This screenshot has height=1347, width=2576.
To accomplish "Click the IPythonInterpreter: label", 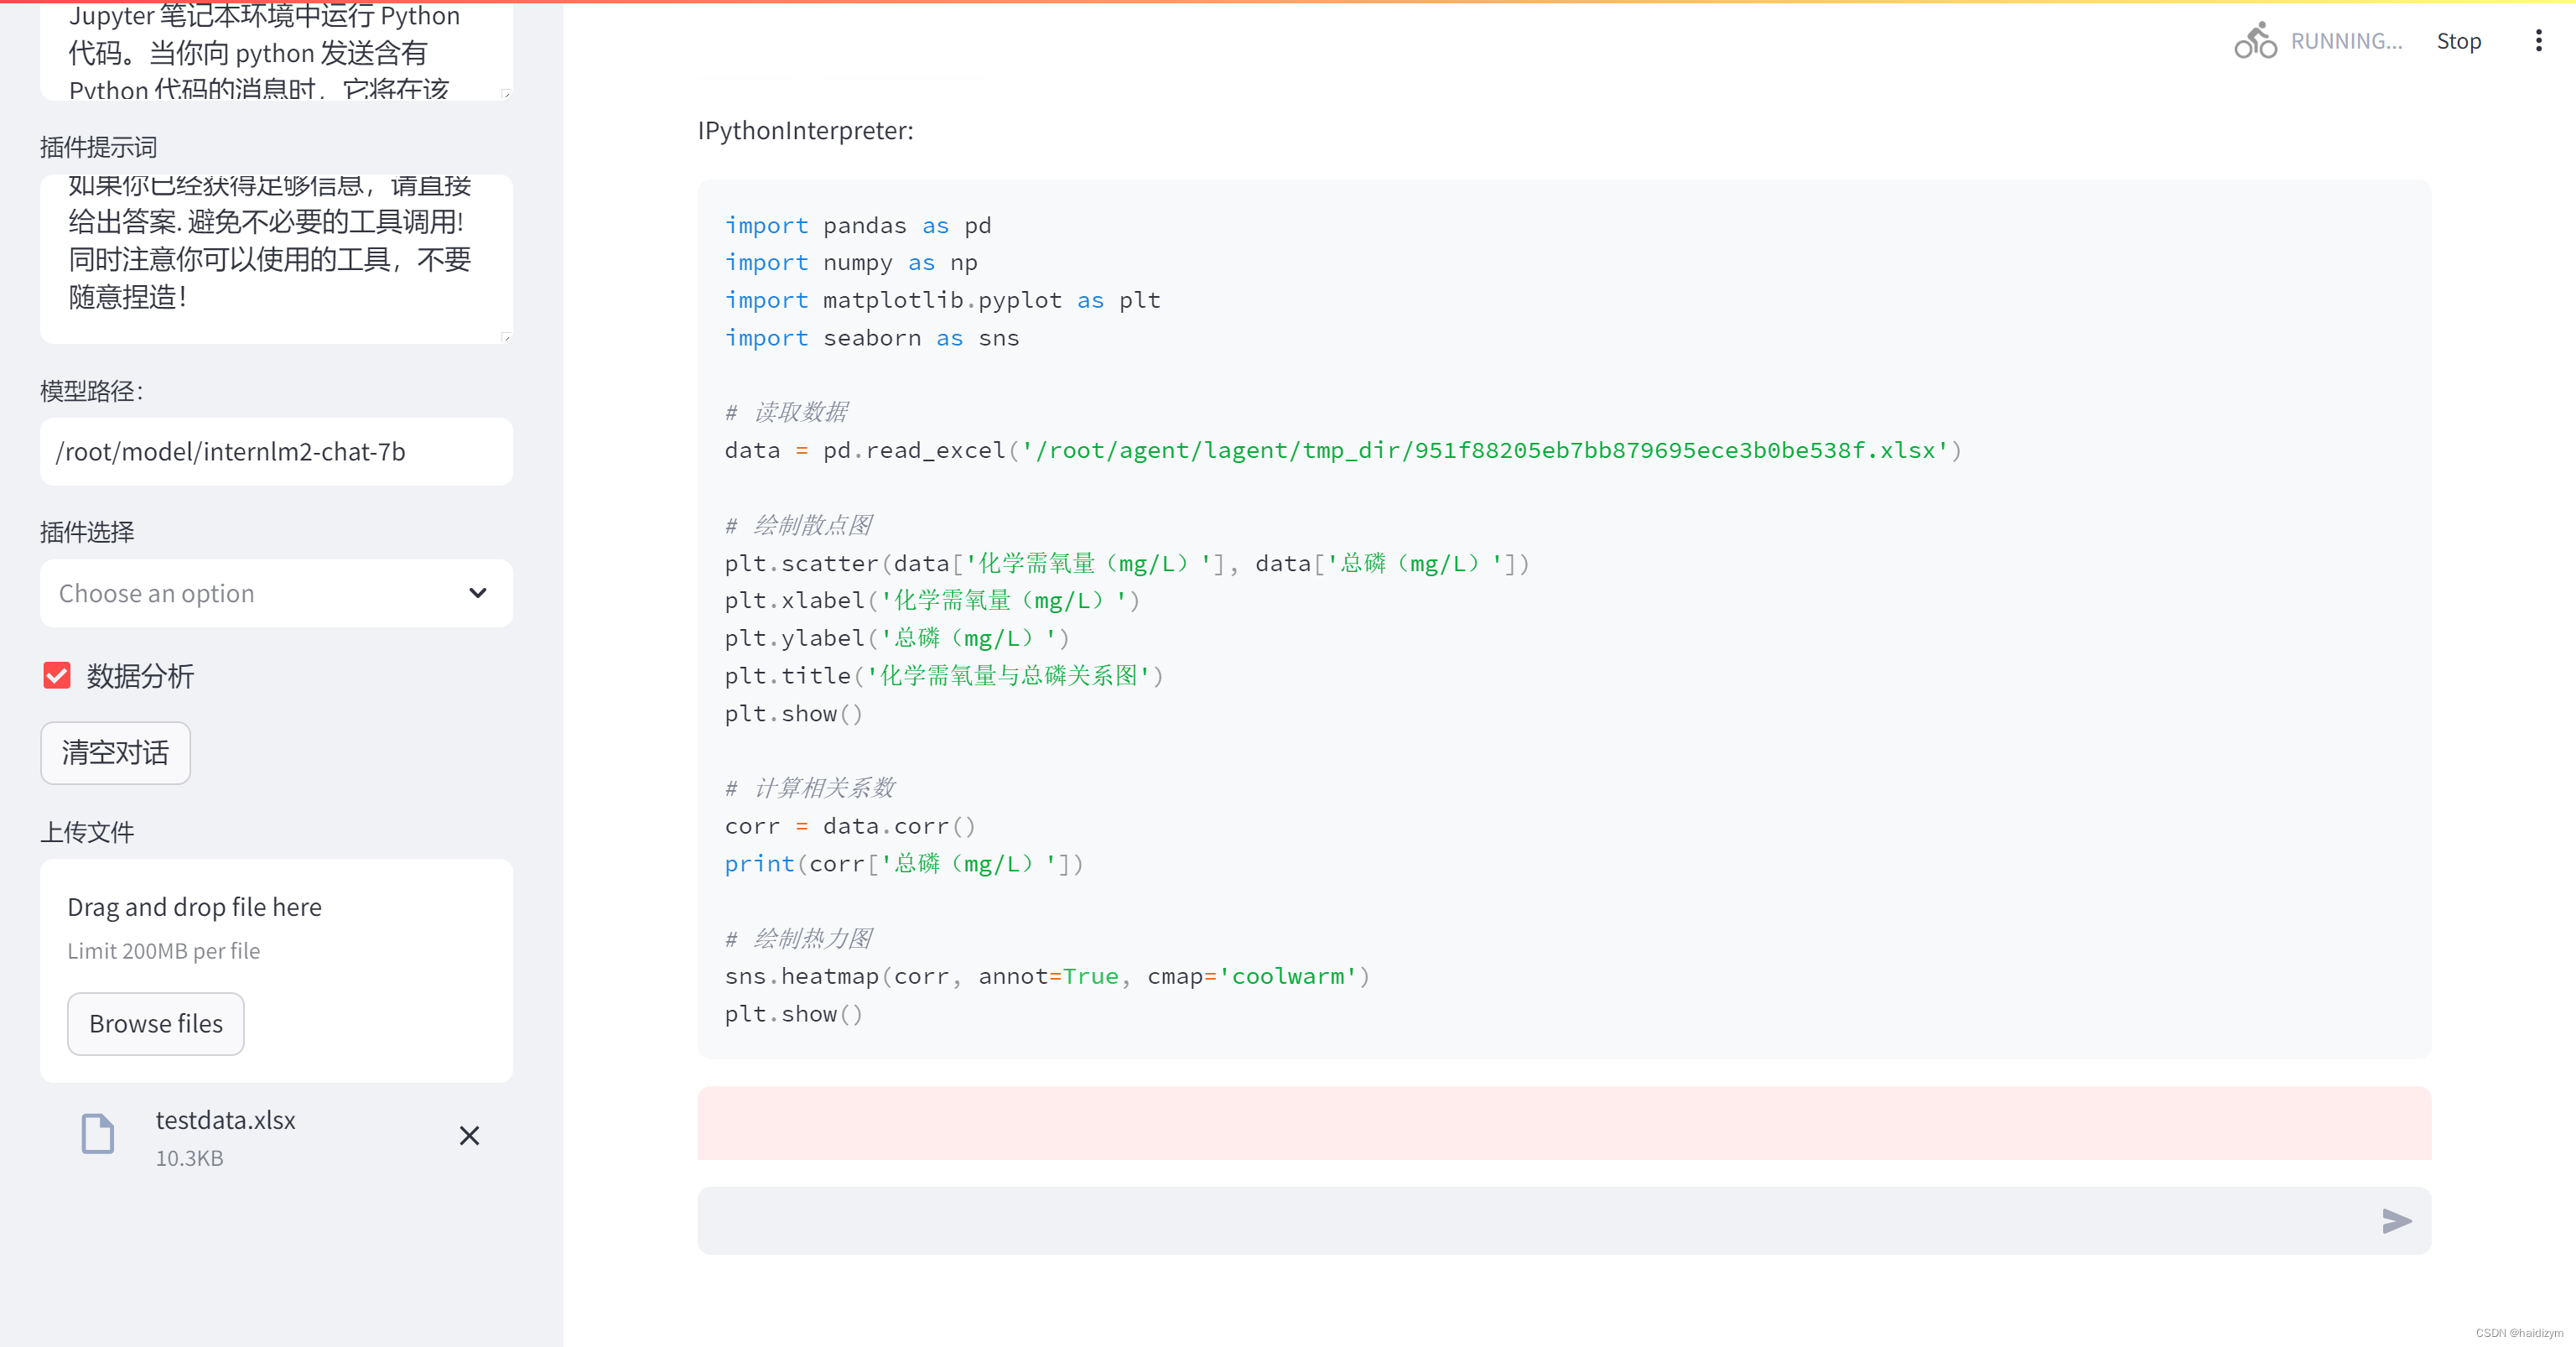I will point(806,131).
